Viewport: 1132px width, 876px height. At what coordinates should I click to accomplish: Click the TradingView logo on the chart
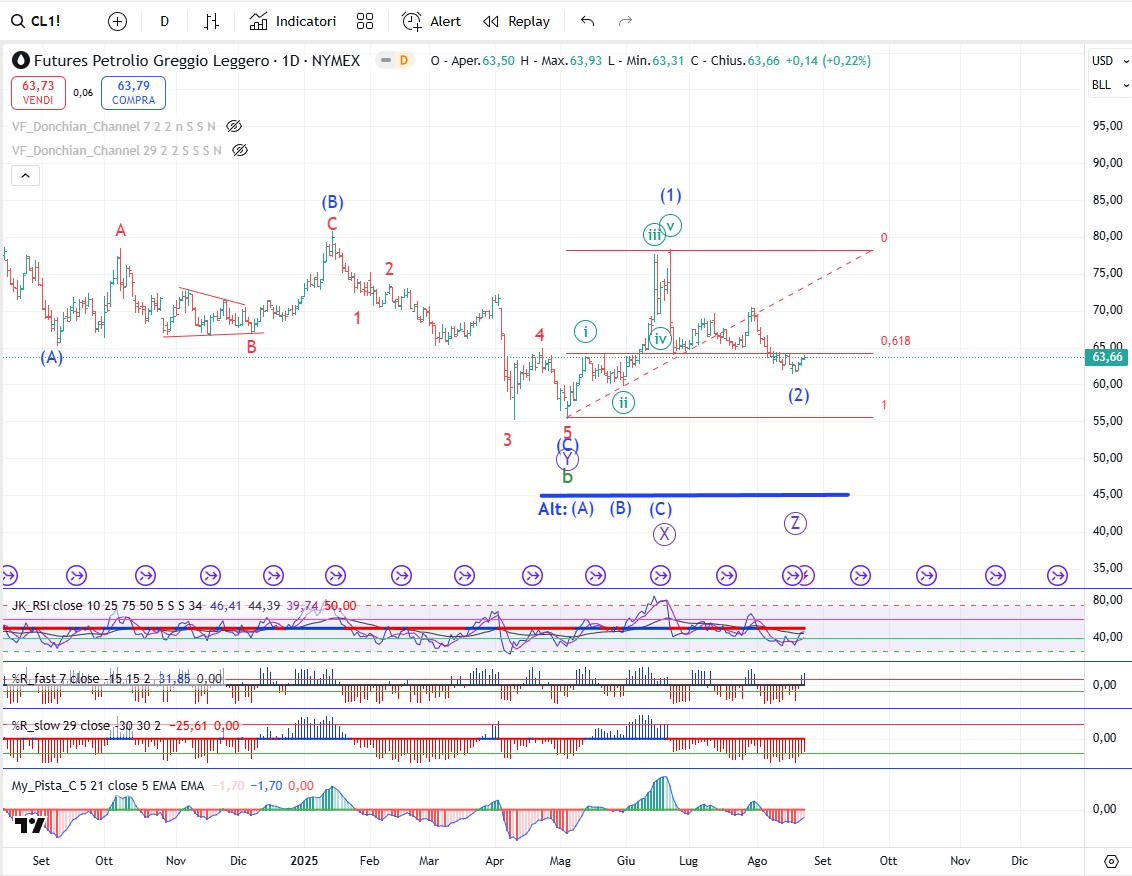click(x=30, y=825)
